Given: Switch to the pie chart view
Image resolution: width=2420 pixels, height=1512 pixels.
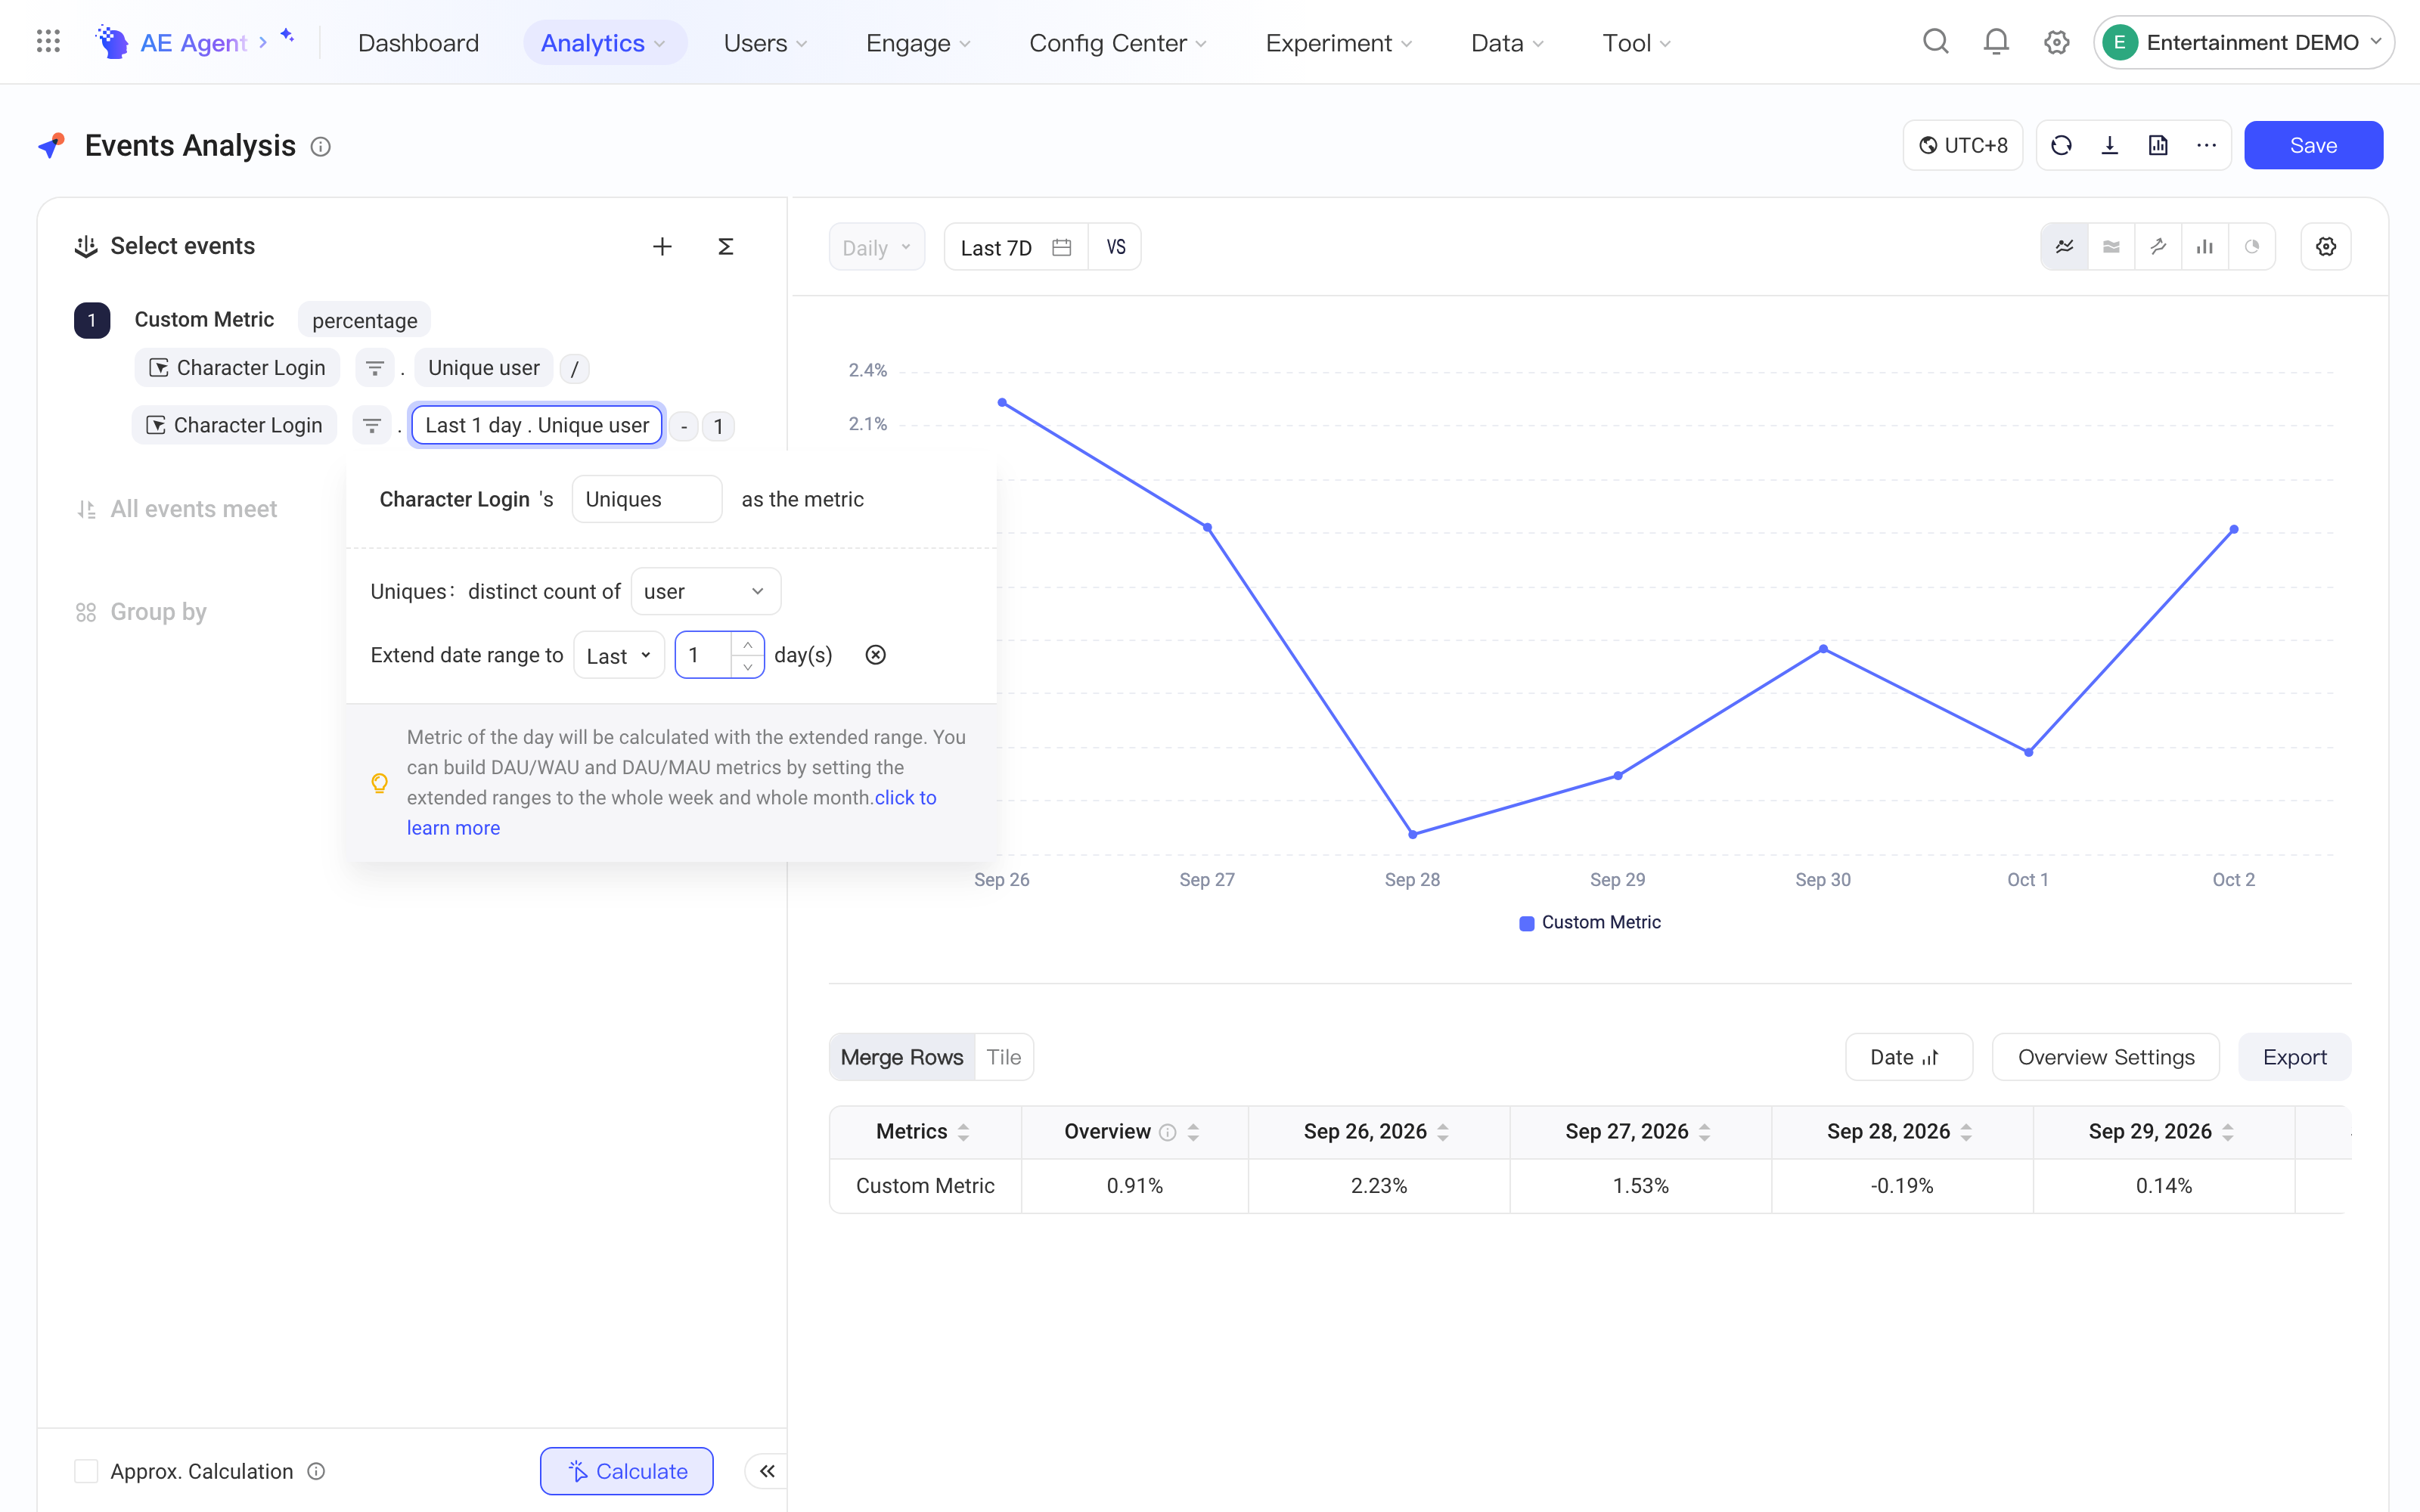Looking at the screenshot, I should point(2251,247).
